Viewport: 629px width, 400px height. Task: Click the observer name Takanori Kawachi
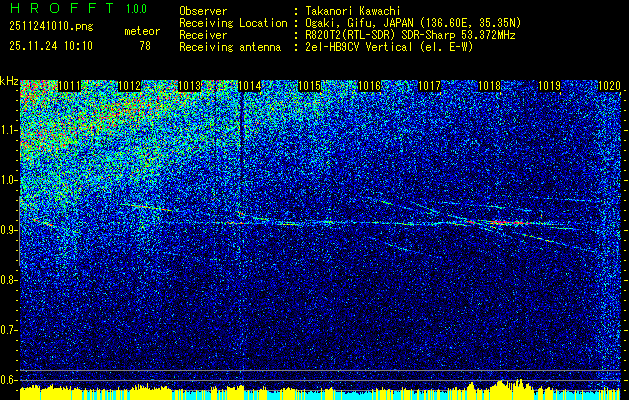[x=353, y=11]
